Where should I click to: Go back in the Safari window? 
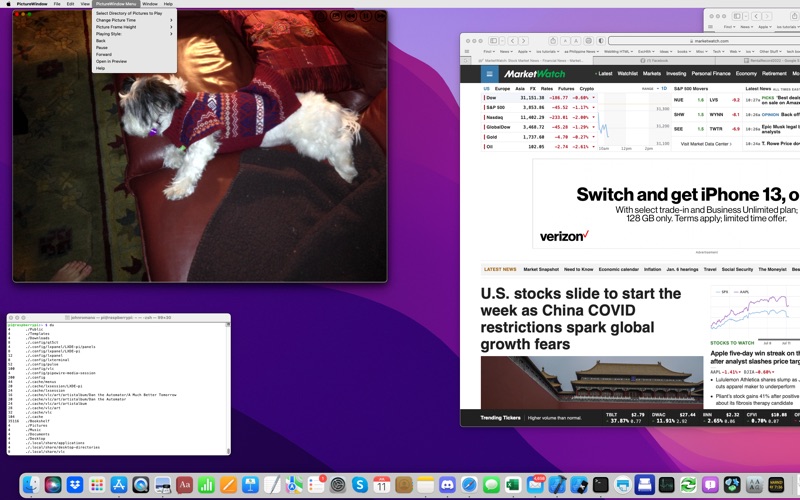(x=512, y=41)
